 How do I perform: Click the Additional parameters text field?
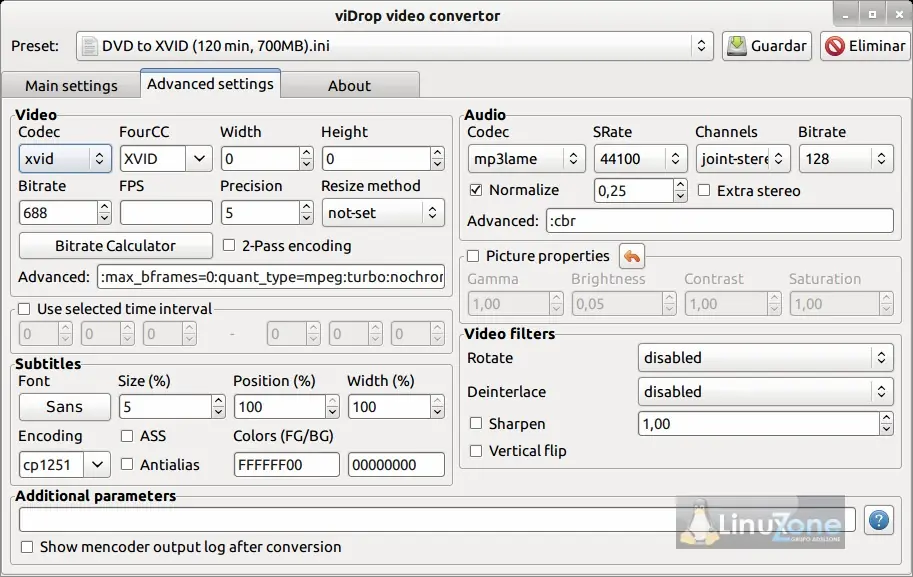click(437, 519)
